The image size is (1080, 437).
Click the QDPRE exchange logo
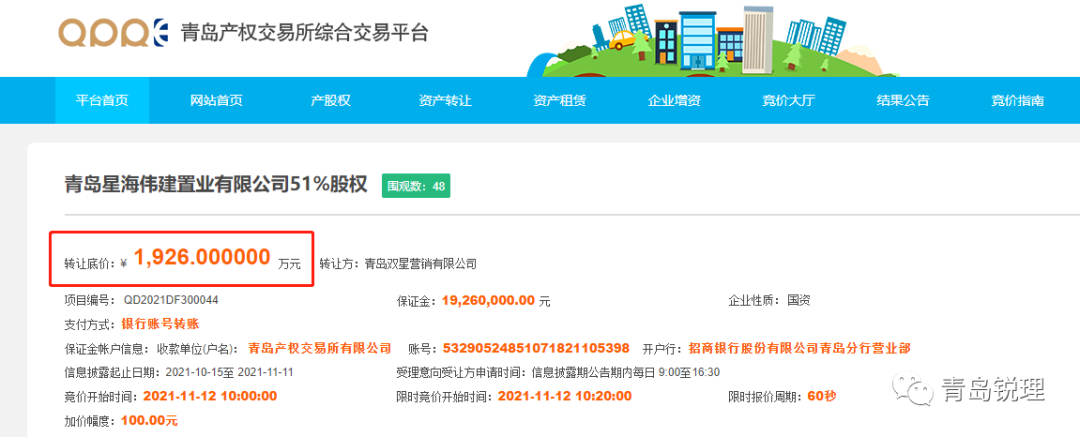(113, 33)
